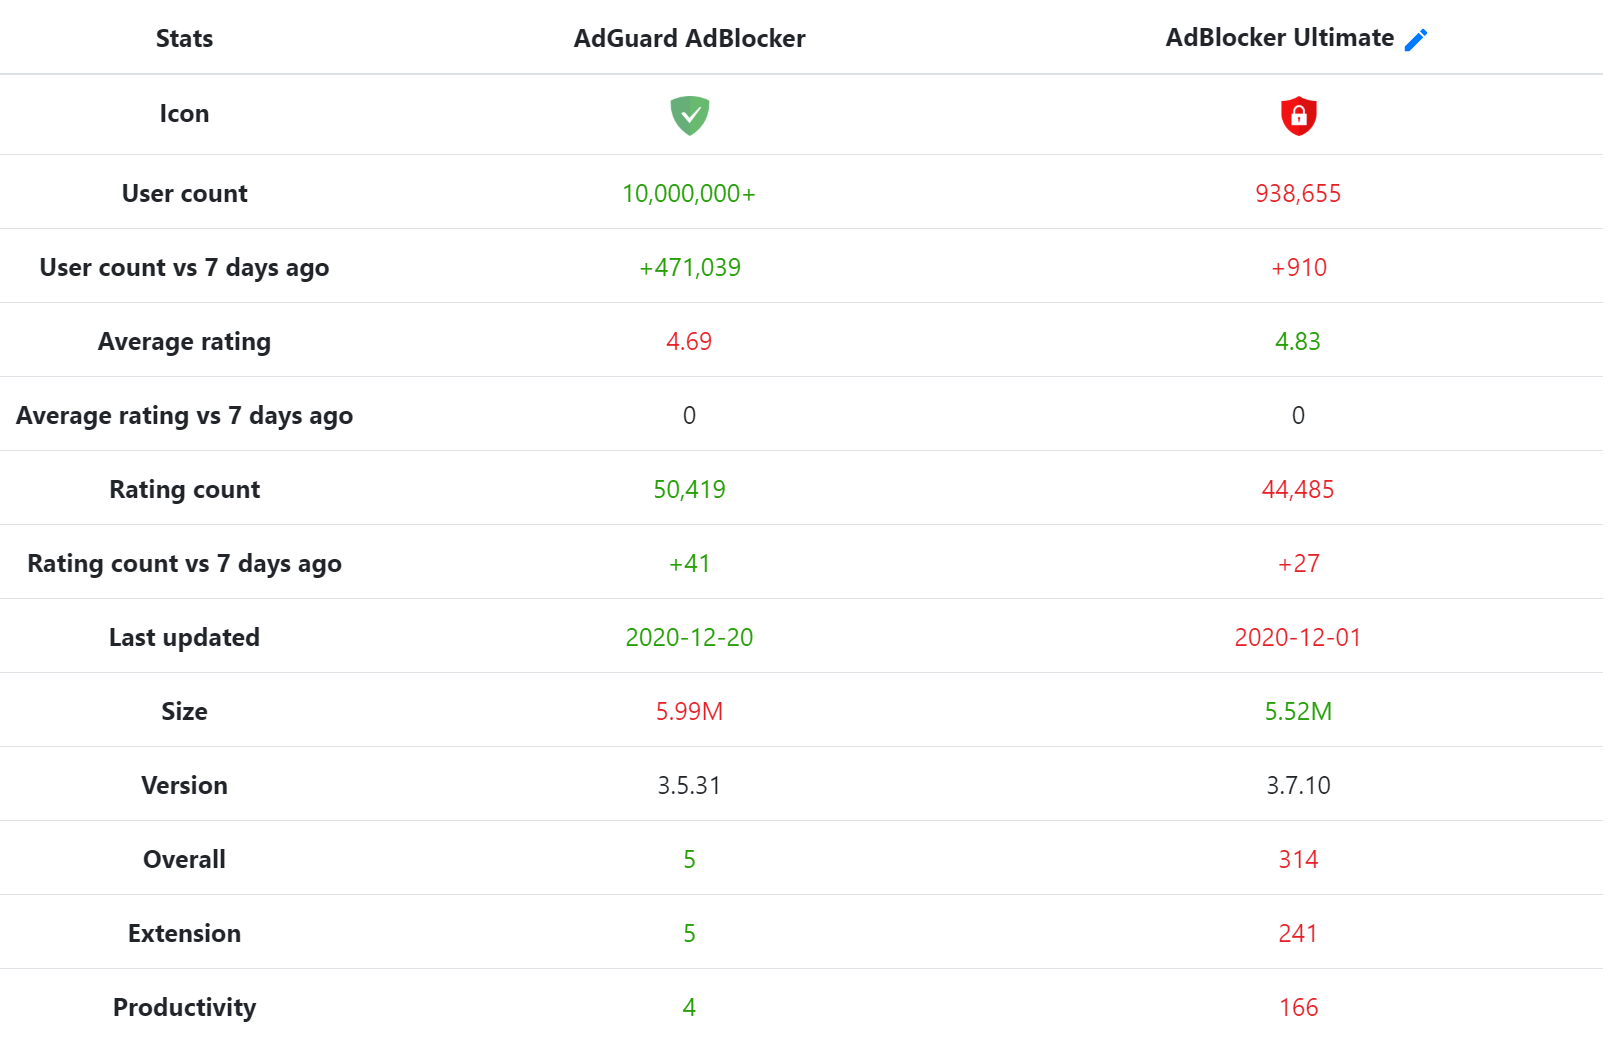Click the Size row label
Viewport: 1618px width, 1042px height.
184,712
